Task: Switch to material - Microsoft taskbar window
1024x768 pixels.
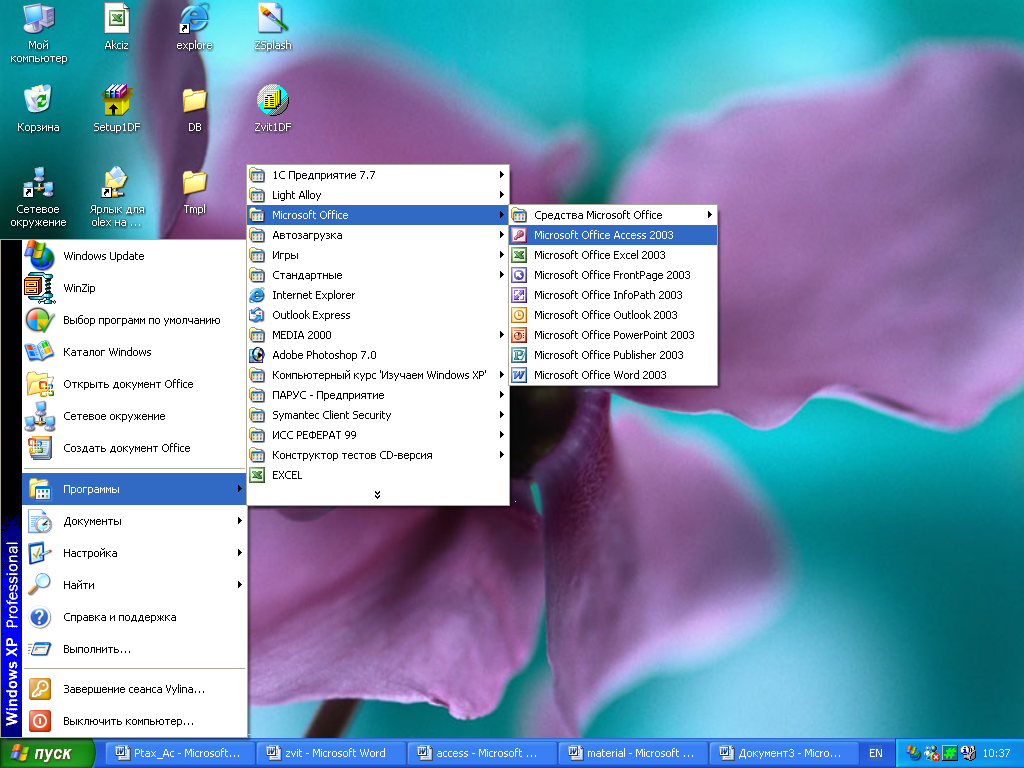Action: tap(632, 754)
